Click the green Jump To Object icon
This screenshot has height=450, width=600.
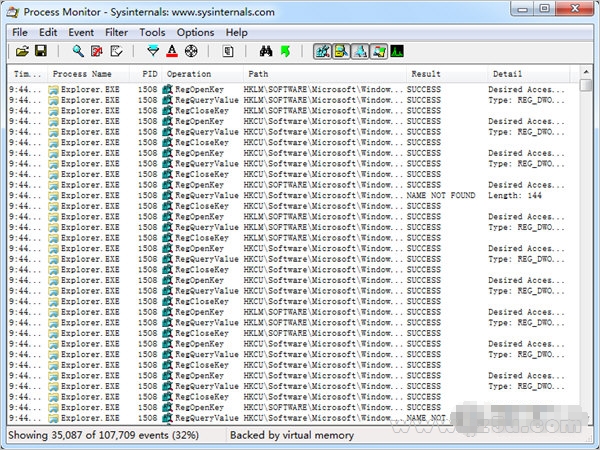point(285,51)
